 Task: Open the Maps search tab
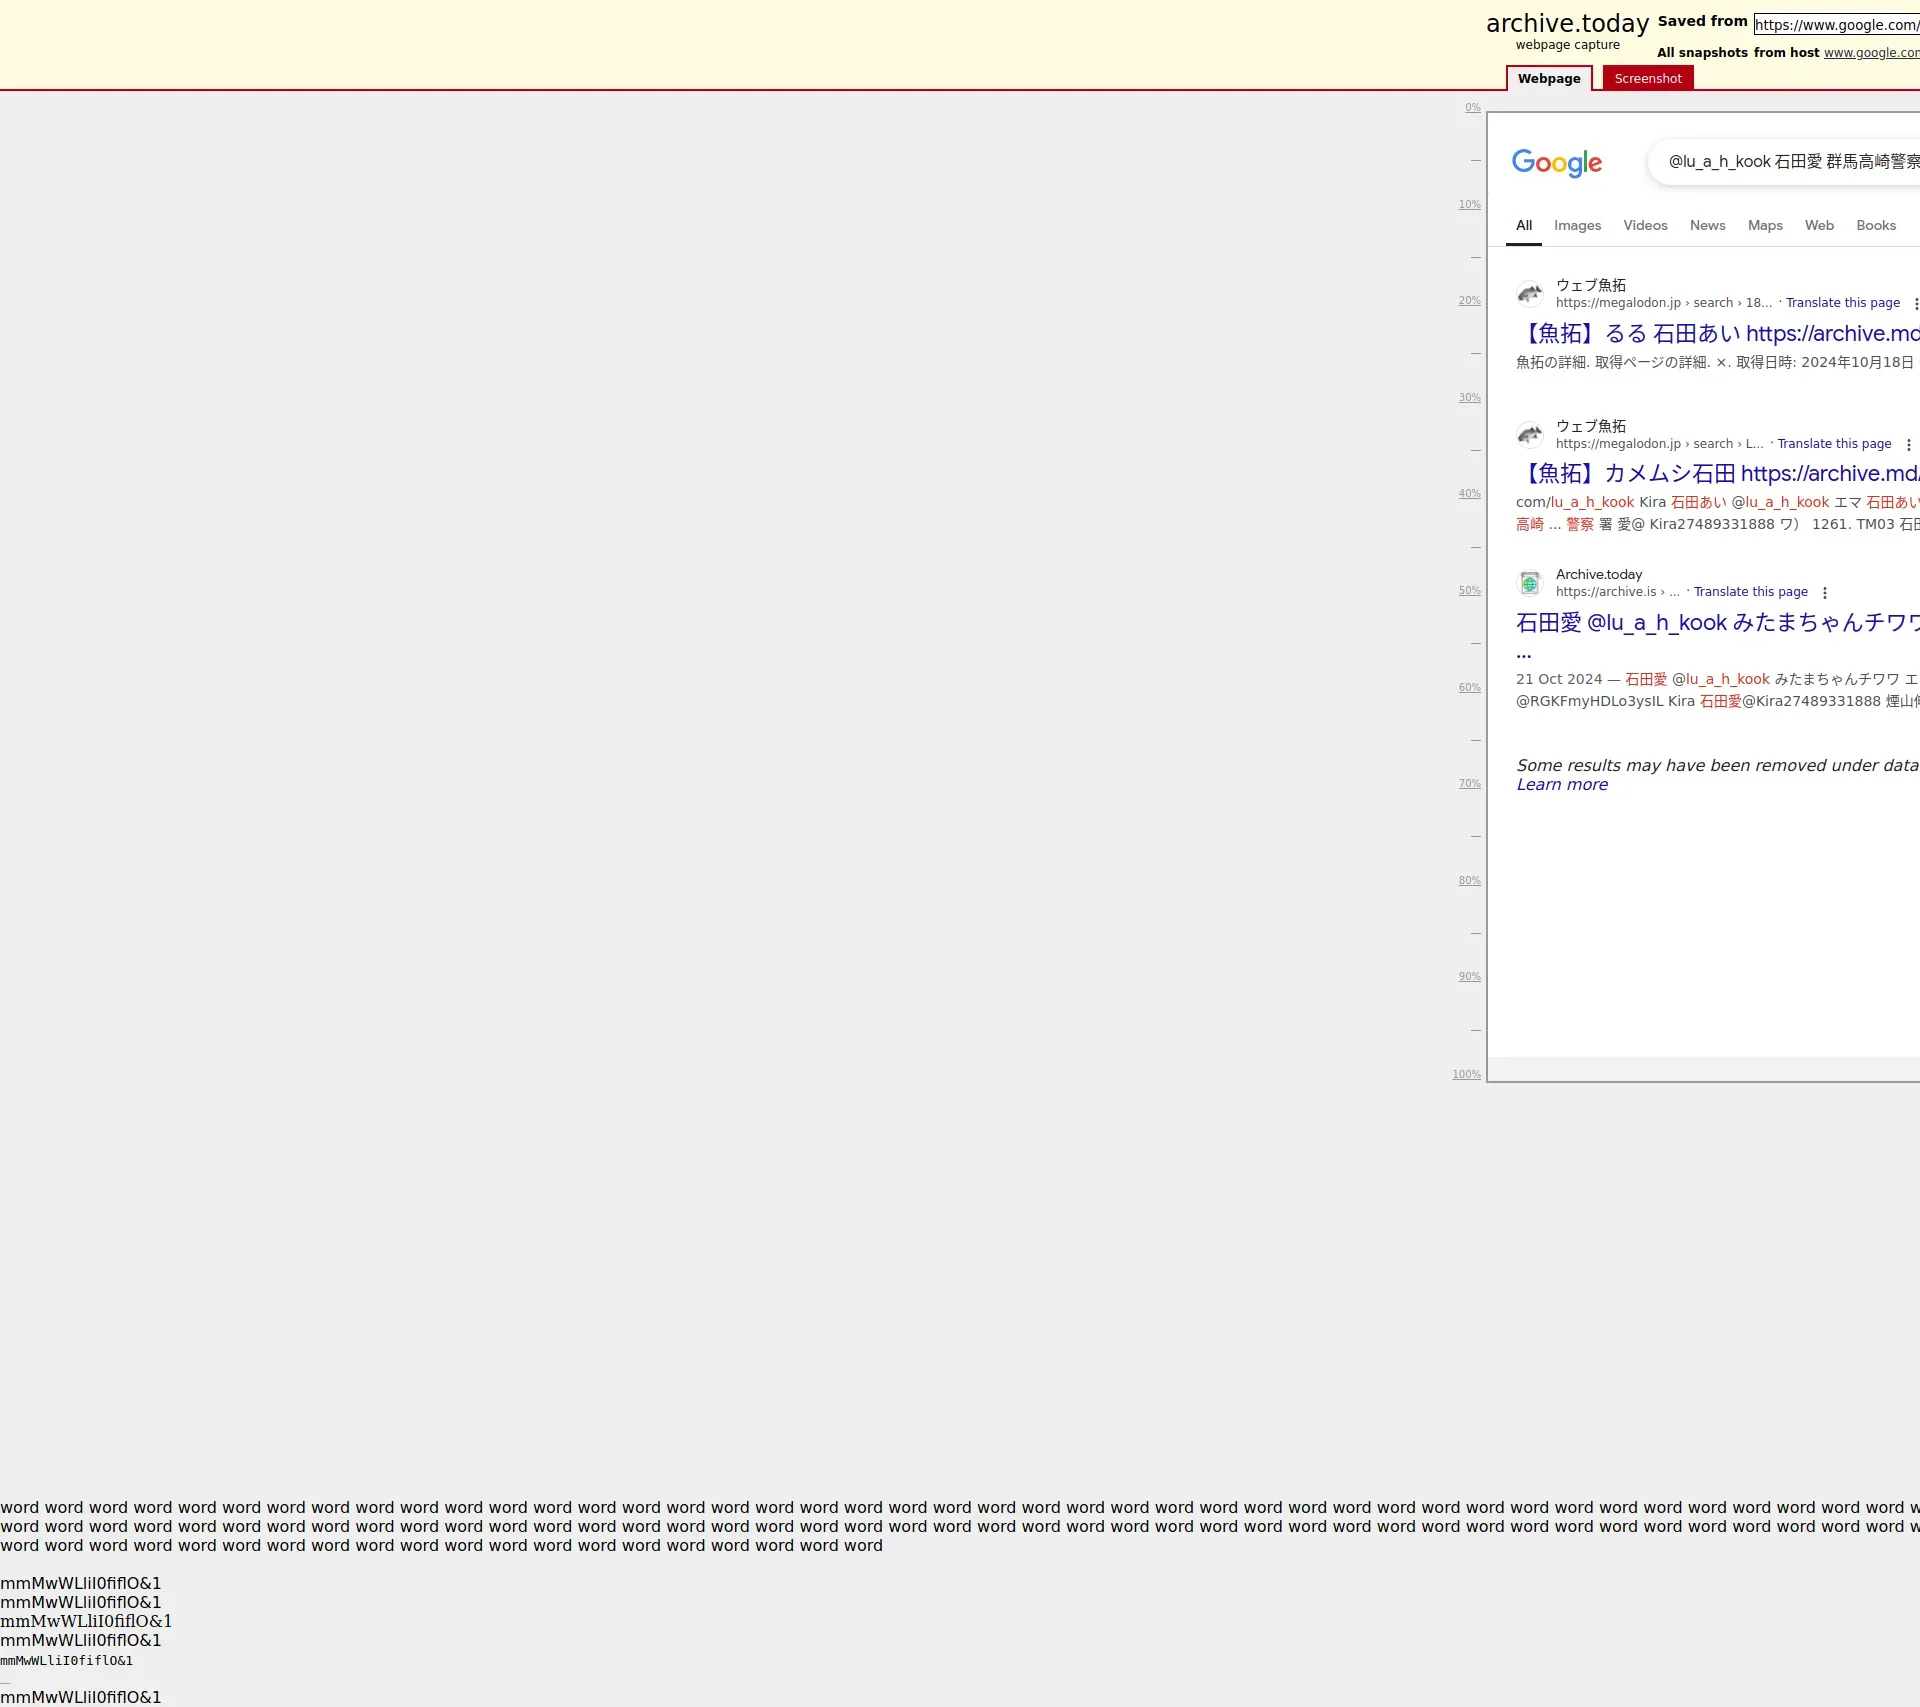click(1764, 226)
